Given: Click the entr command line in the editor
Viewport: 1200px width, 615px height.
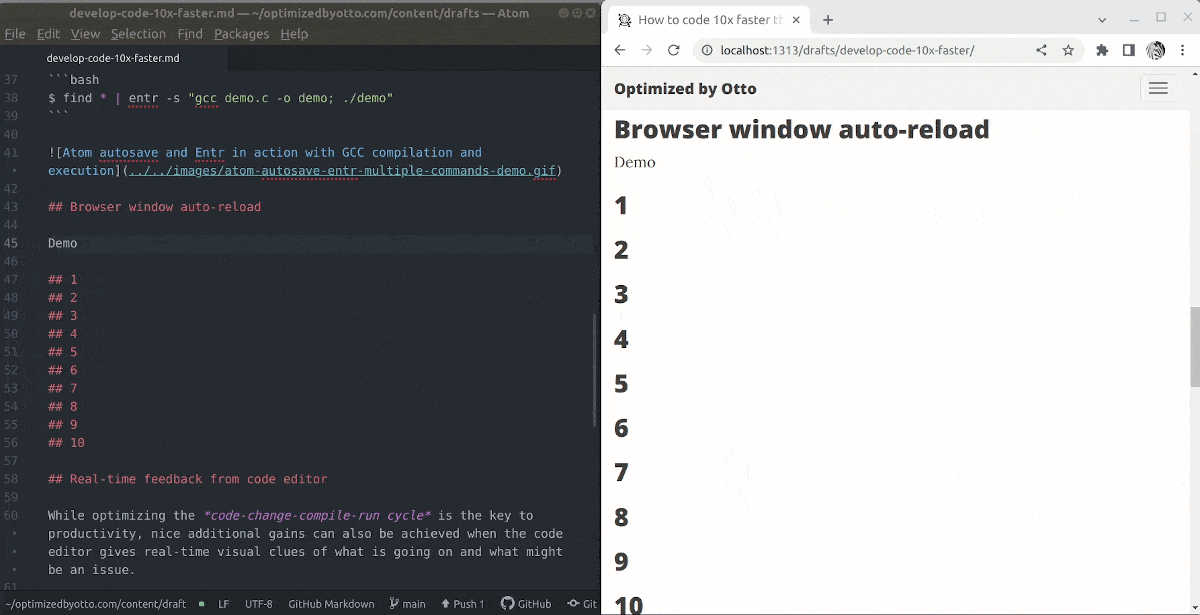Looking at the screenshot, I should (220, 98).
